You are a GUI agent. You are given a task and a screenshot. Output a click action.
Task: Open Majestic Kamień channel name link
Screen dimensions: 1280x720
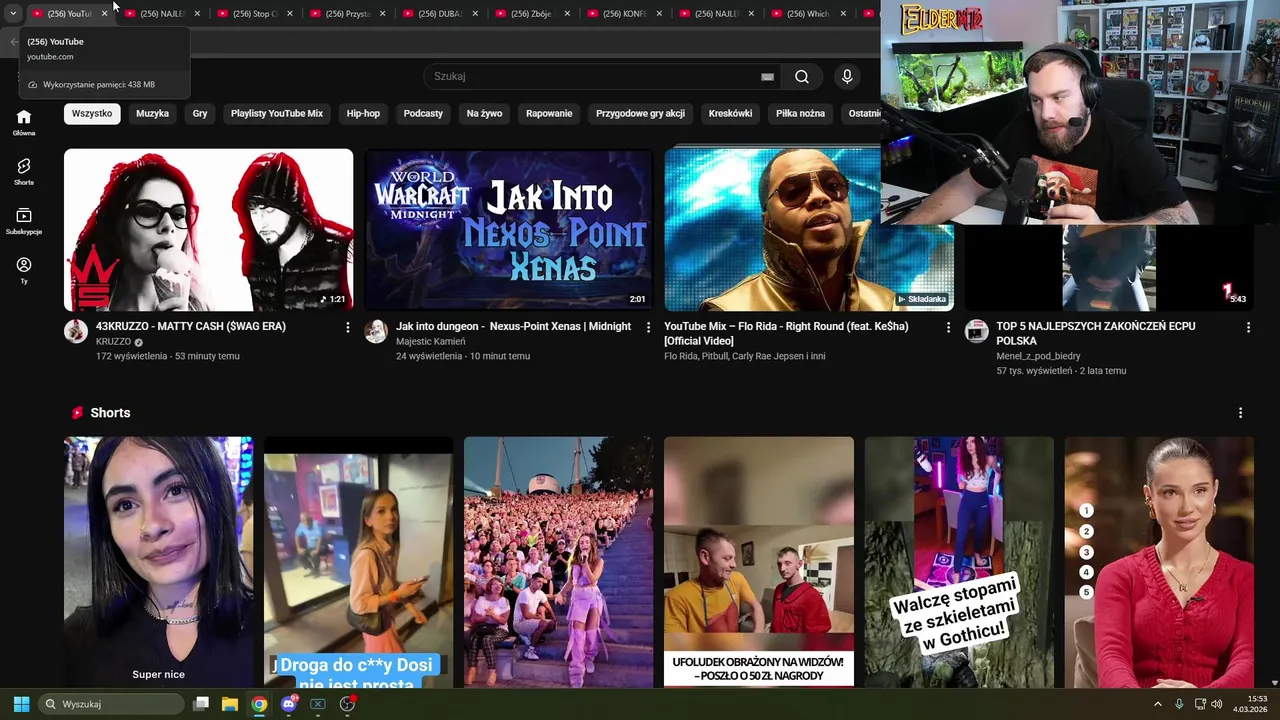click(x=430, y=342)
